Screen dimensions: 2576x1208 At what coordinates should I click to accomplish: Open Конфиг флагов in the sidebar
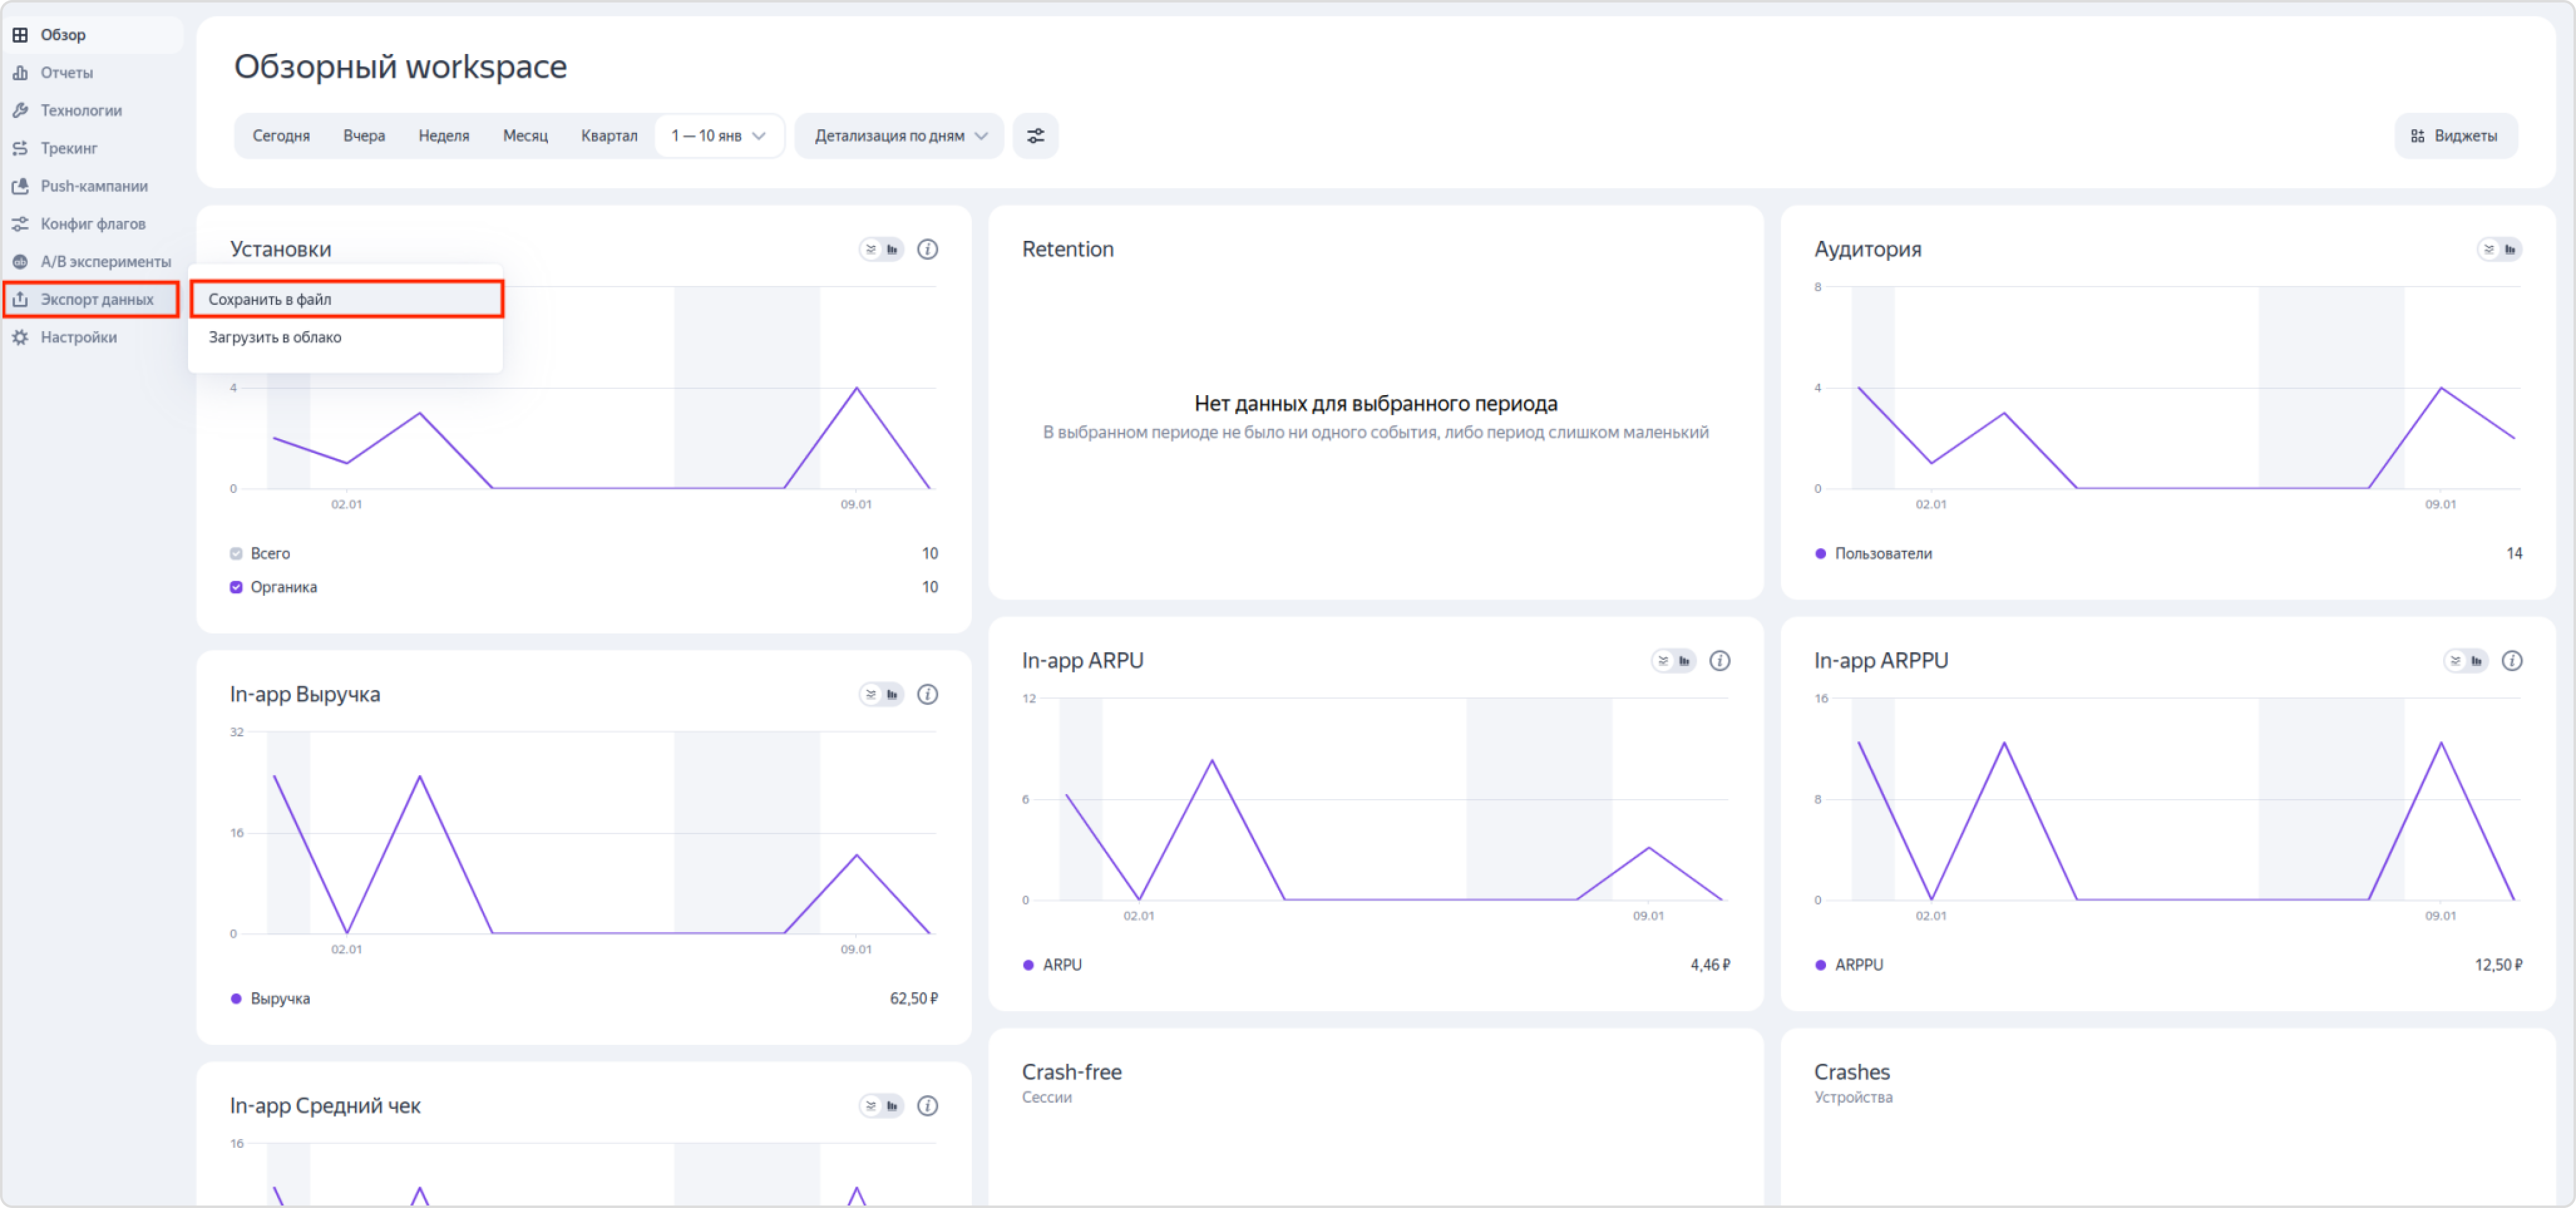point(92,224)
